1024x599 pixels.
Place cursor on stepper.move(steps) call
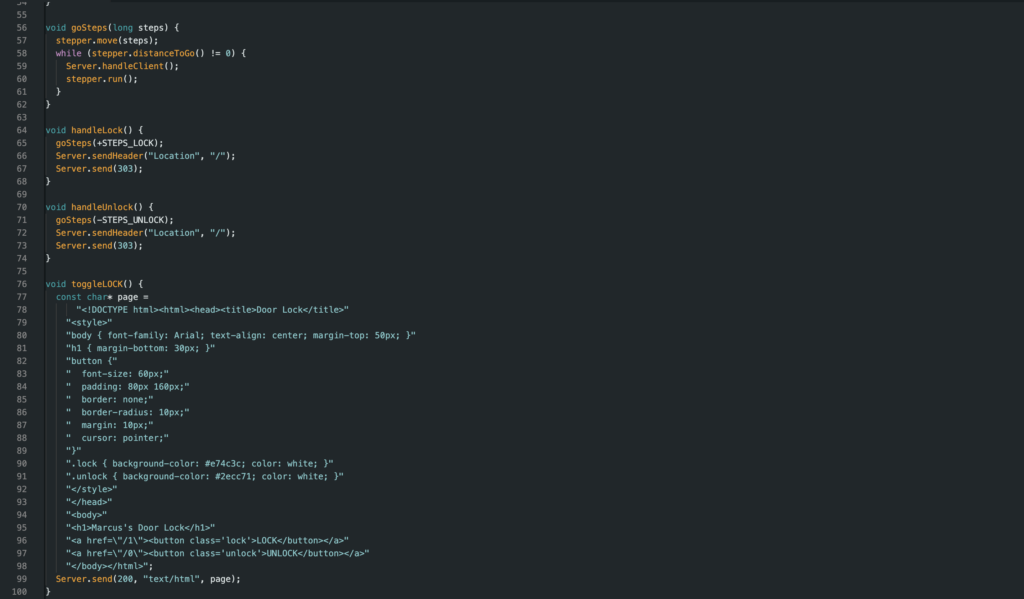(x=106, y=40)
